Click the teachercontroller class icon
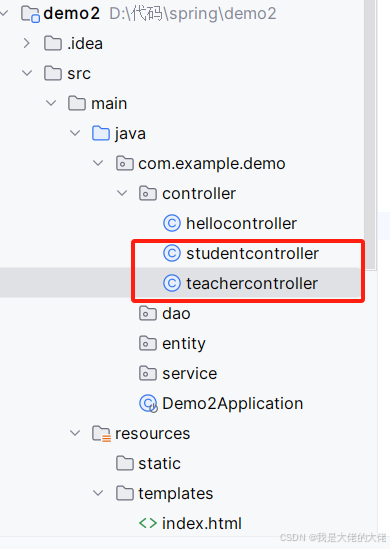This screenshot has height=549, width=390. [x=172, y=283]
